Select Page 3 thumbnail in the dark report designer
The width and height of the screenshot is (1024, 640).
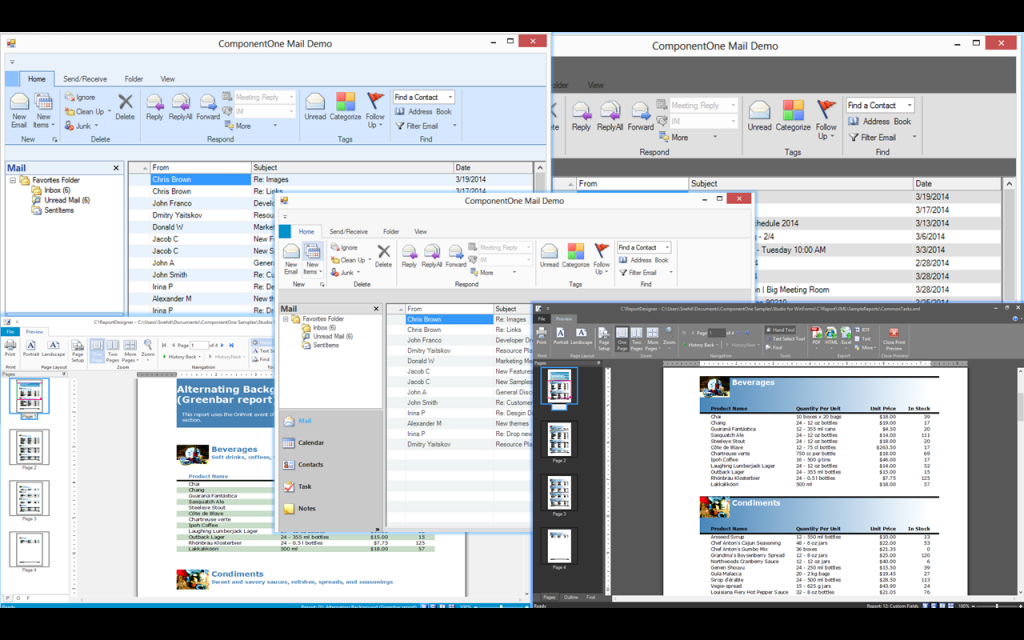tap(559, 493)
